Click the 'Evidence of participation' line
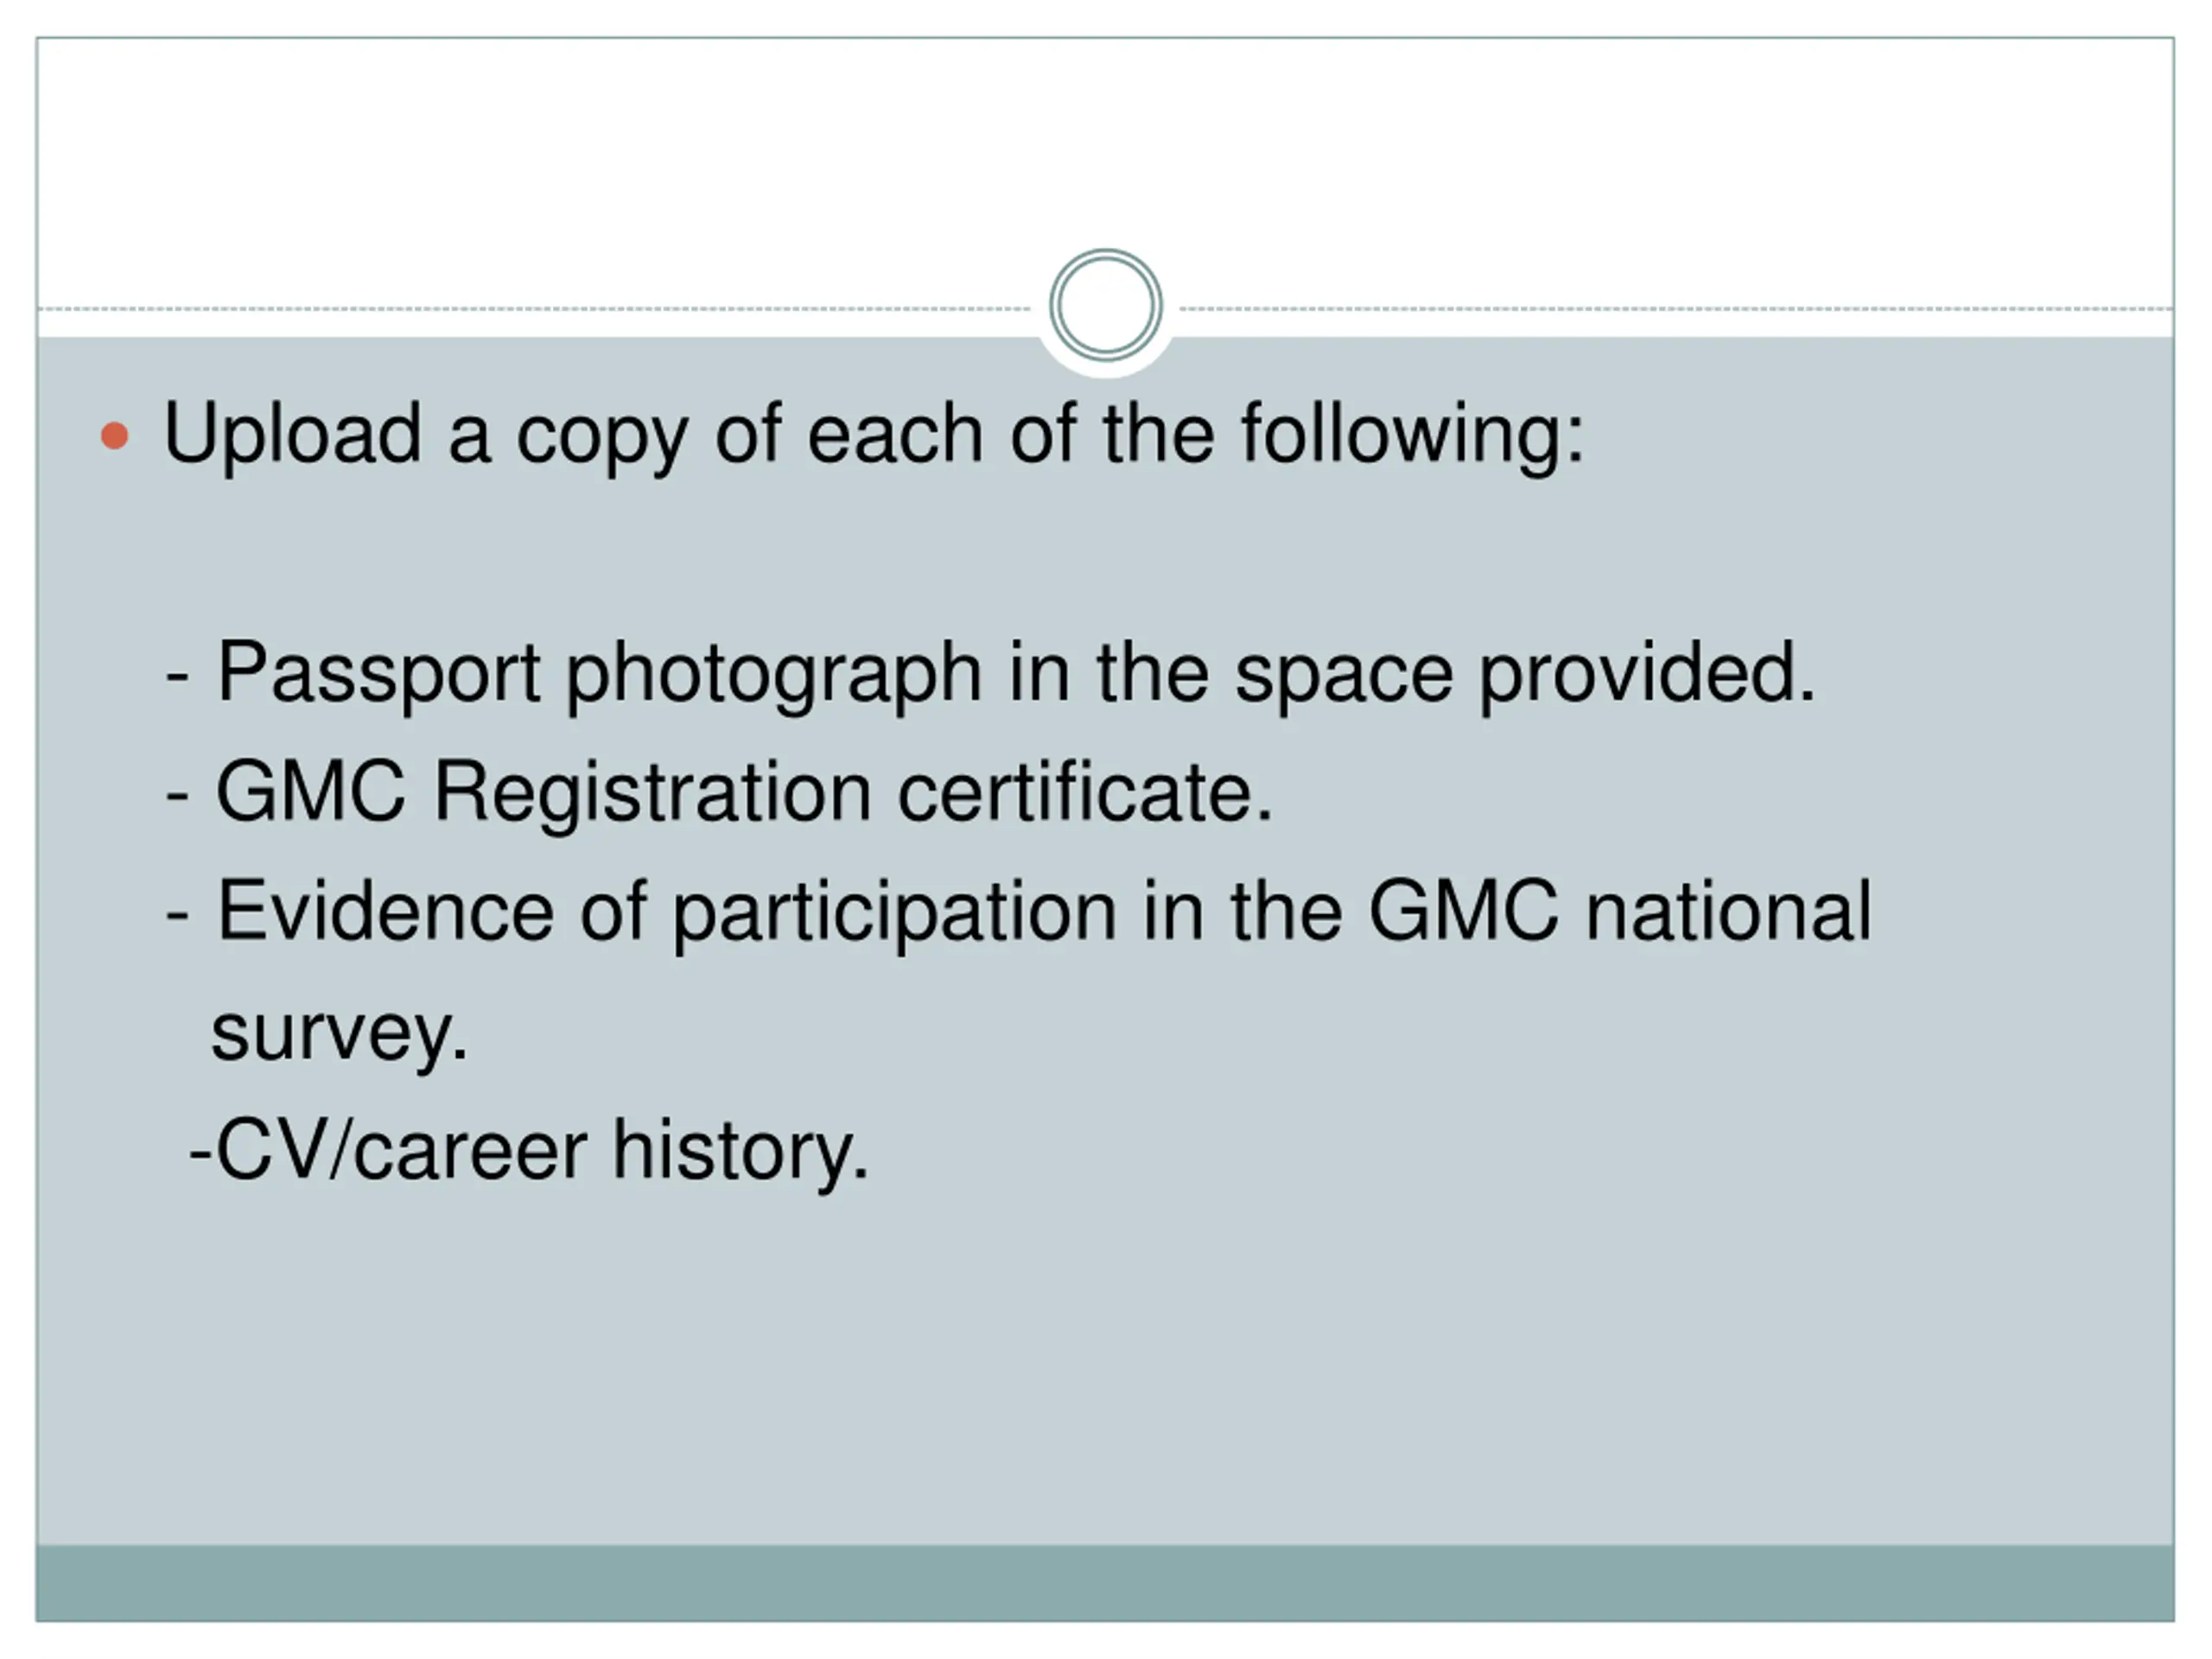Viewport: 2212px width, 1659px height. point(1018,913)
